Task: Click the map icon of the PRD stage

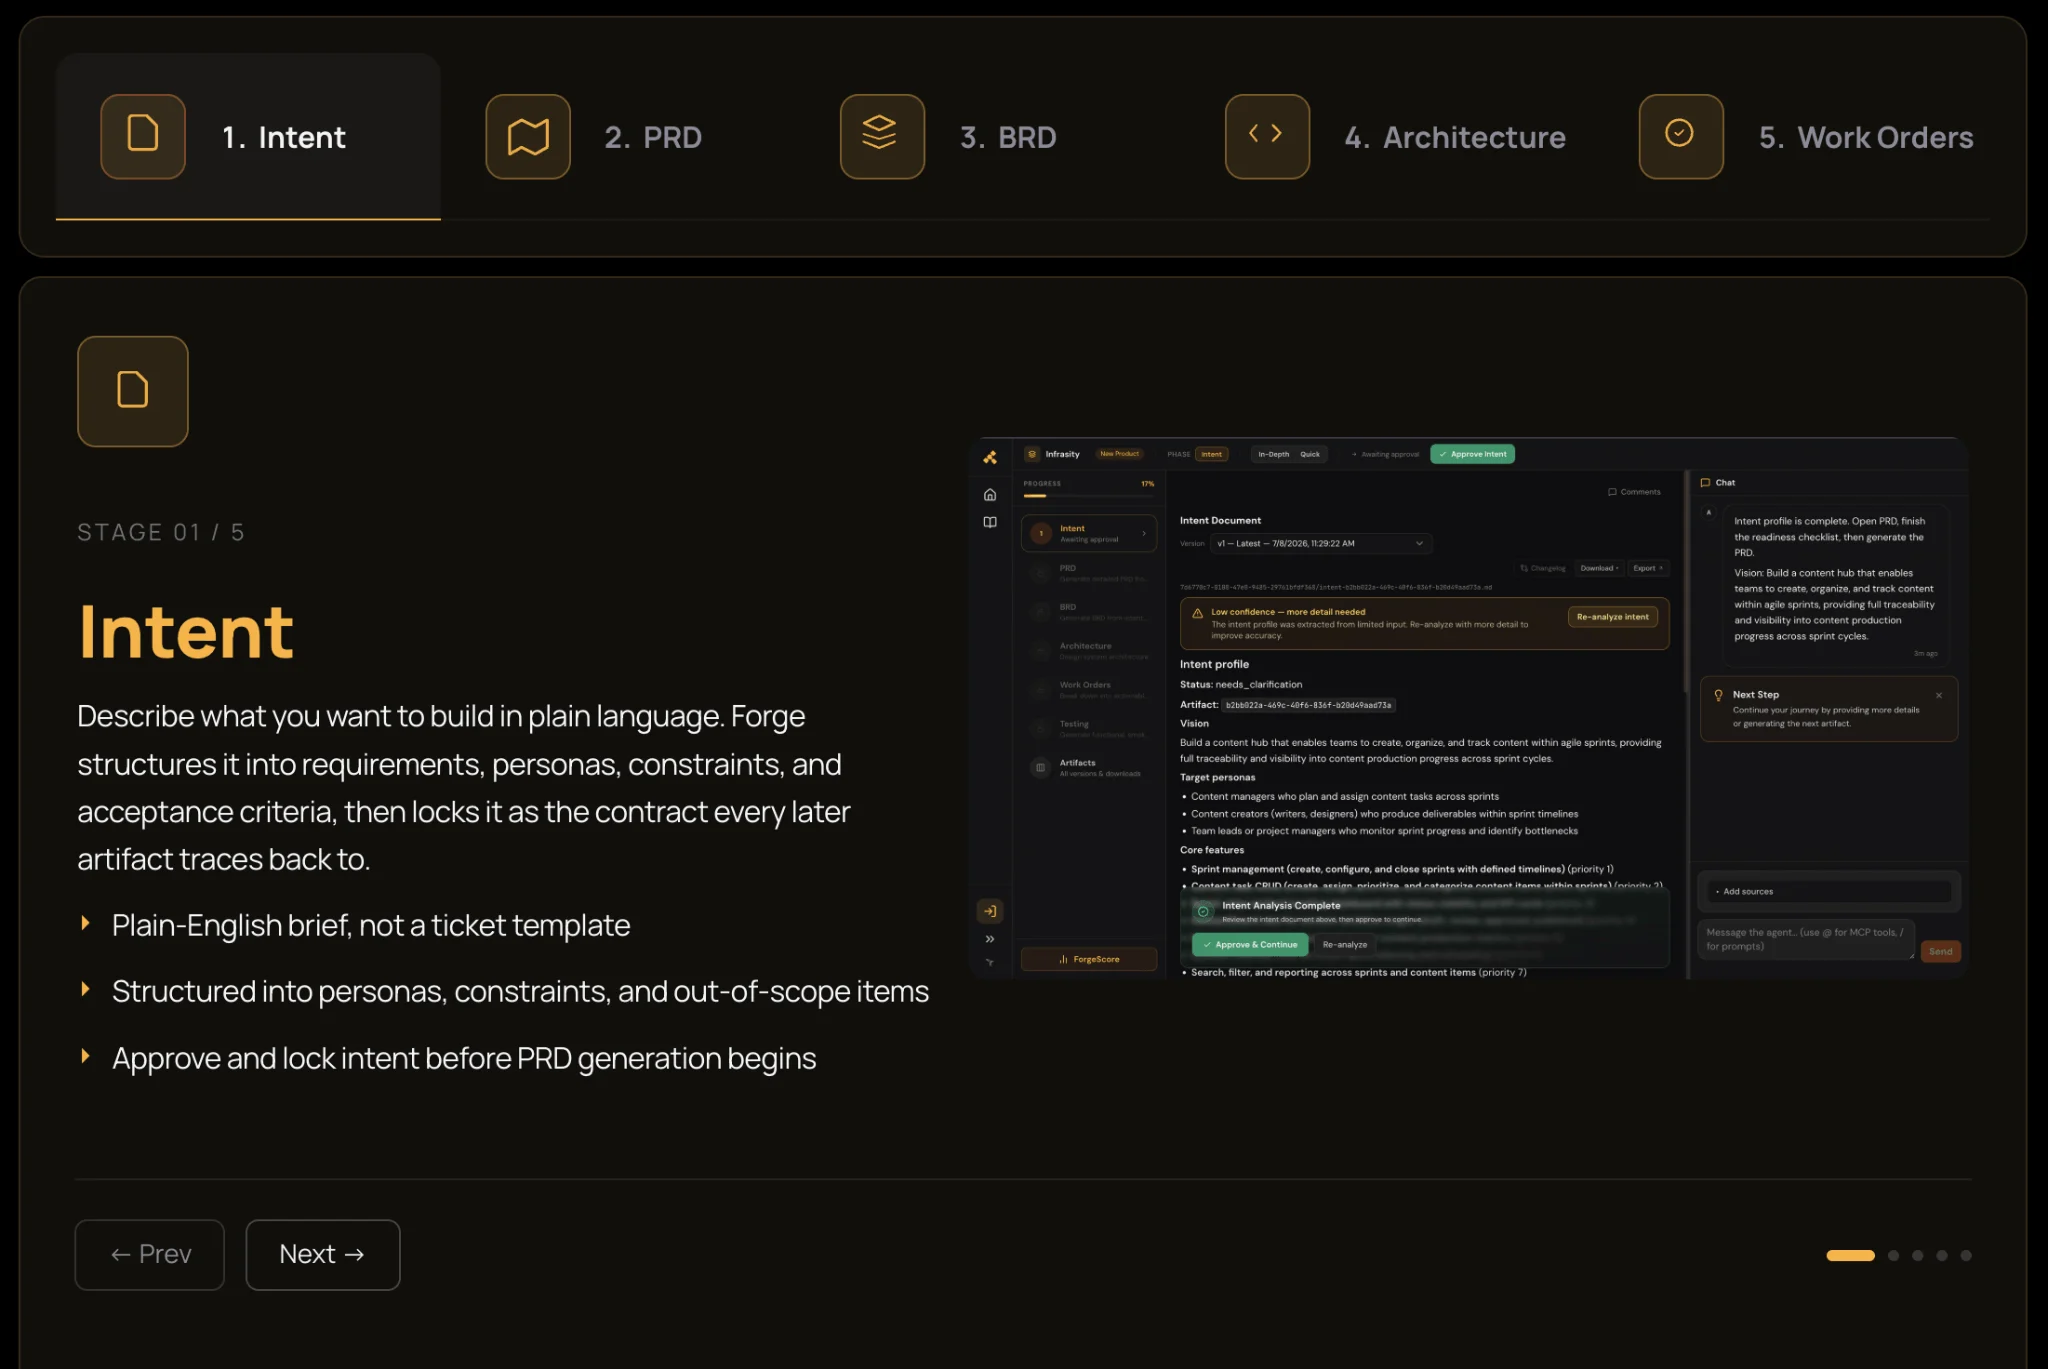Action: 528,137
